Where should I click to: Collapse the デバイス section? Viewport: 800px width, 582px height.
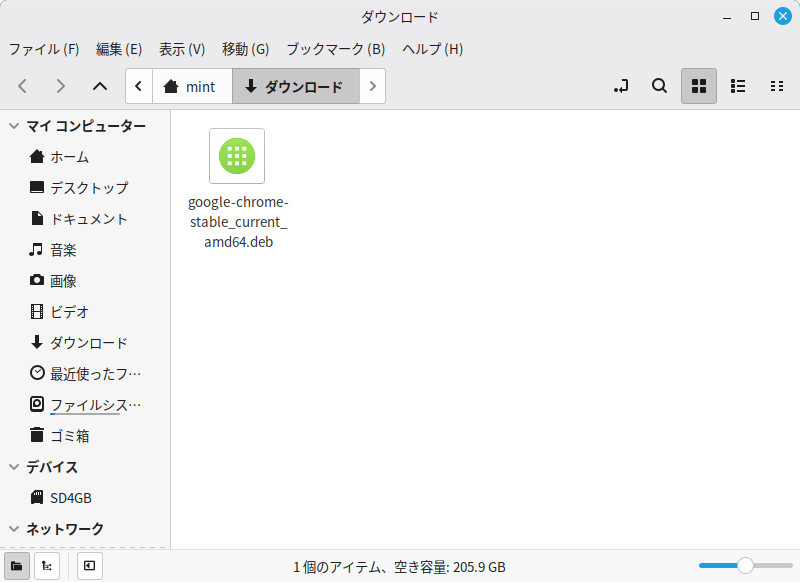tap(14, 467)
